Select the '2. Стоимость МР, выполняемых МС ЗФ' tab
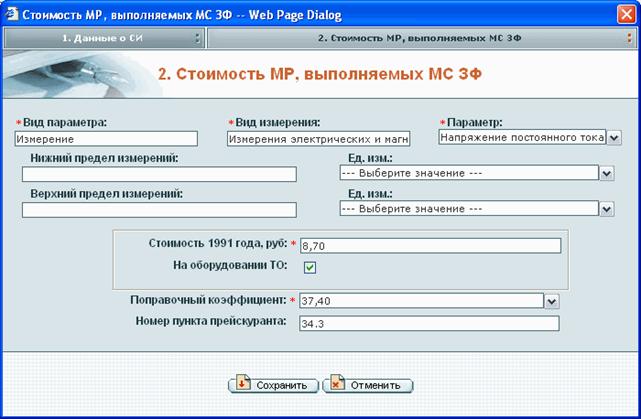Image resolution: width=641 pixels, height=419 pixels. point(422,38)
